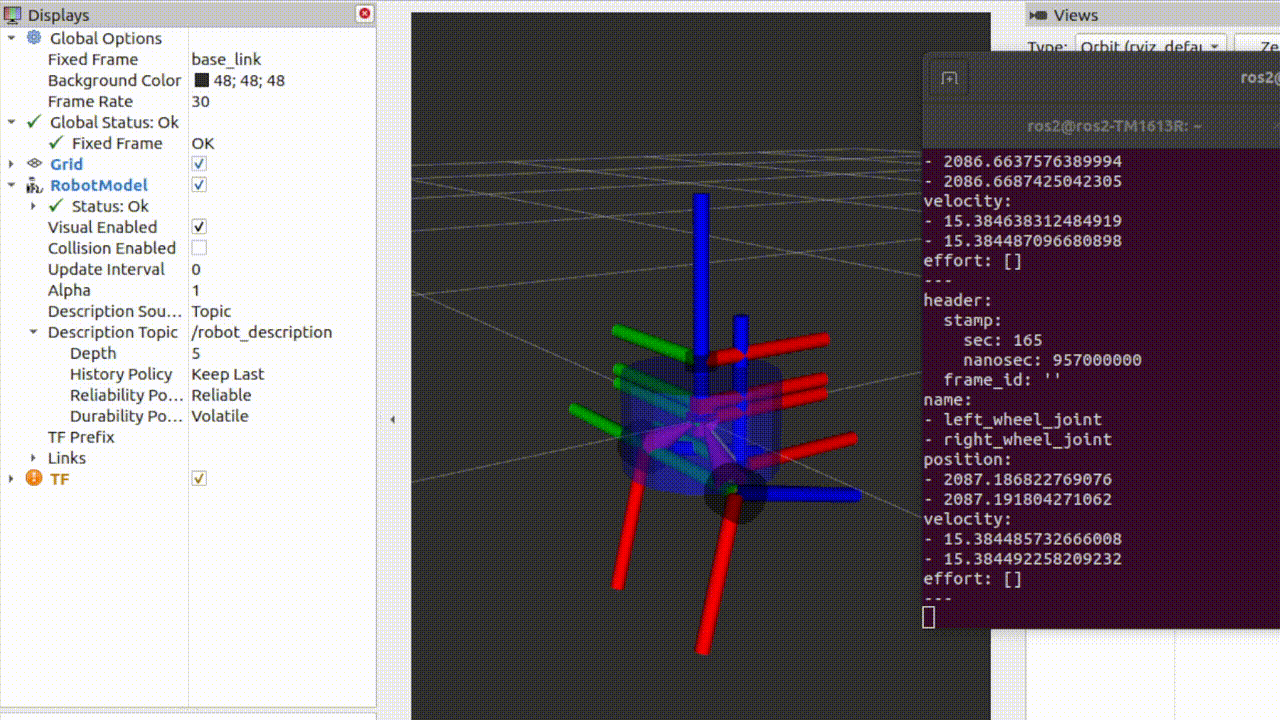Image resolution: width=1280 pixels, height=720 pixels.
Task: Close the Displays panel with red X
Action: [365, 14]
